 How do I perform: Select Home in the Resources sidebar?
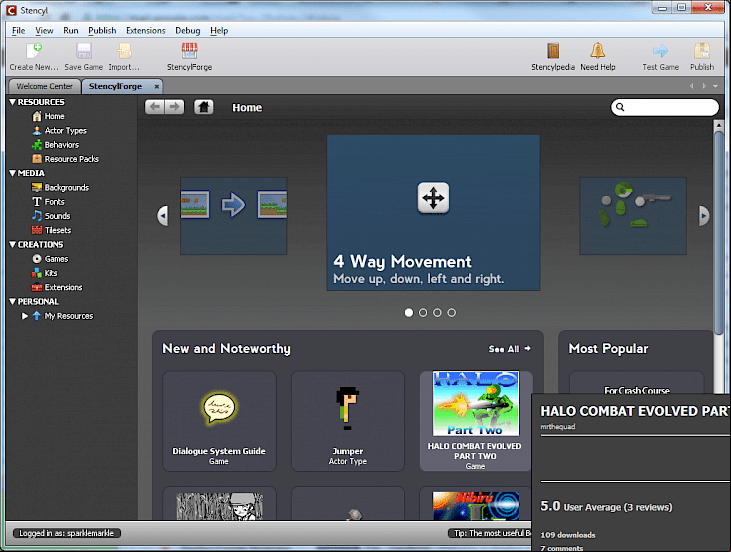pyautogui.click(x=48, y=116)
